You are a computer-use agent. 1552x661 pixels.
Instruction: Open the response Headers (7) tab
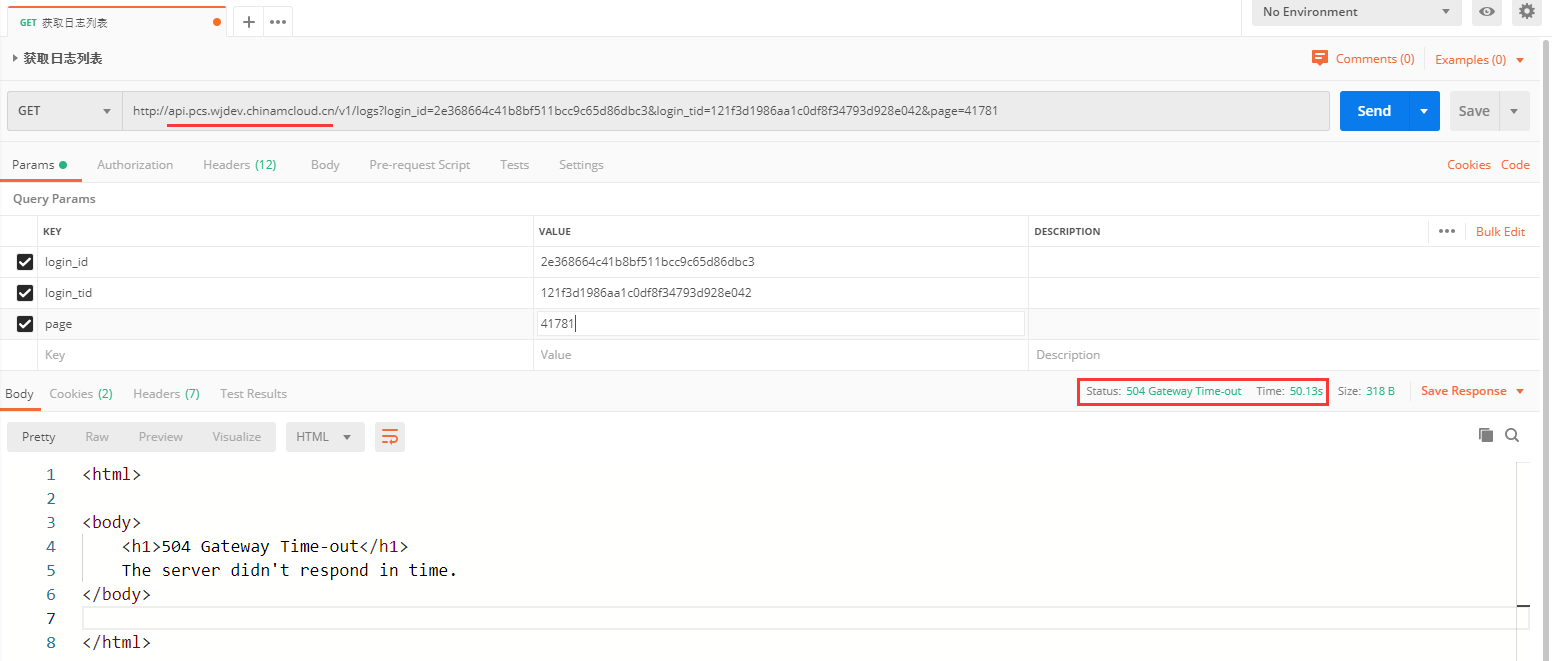[166, 394]
